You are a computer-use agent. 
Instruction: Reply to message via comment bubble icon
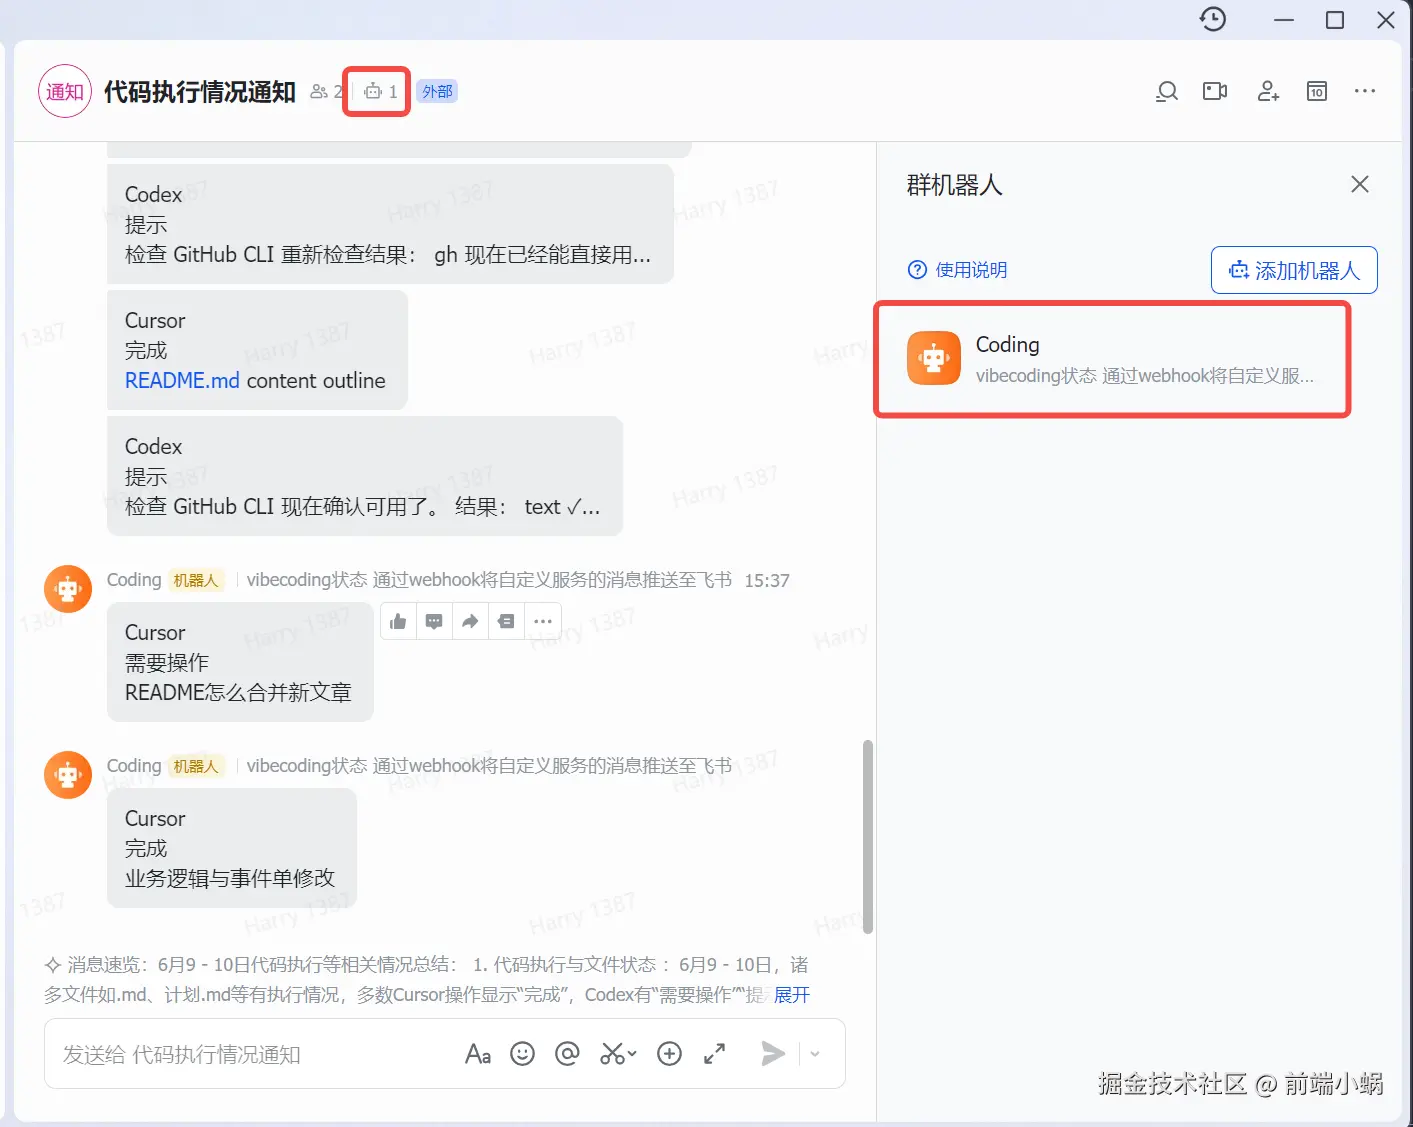pyautogui.click(x=434, y=622)
